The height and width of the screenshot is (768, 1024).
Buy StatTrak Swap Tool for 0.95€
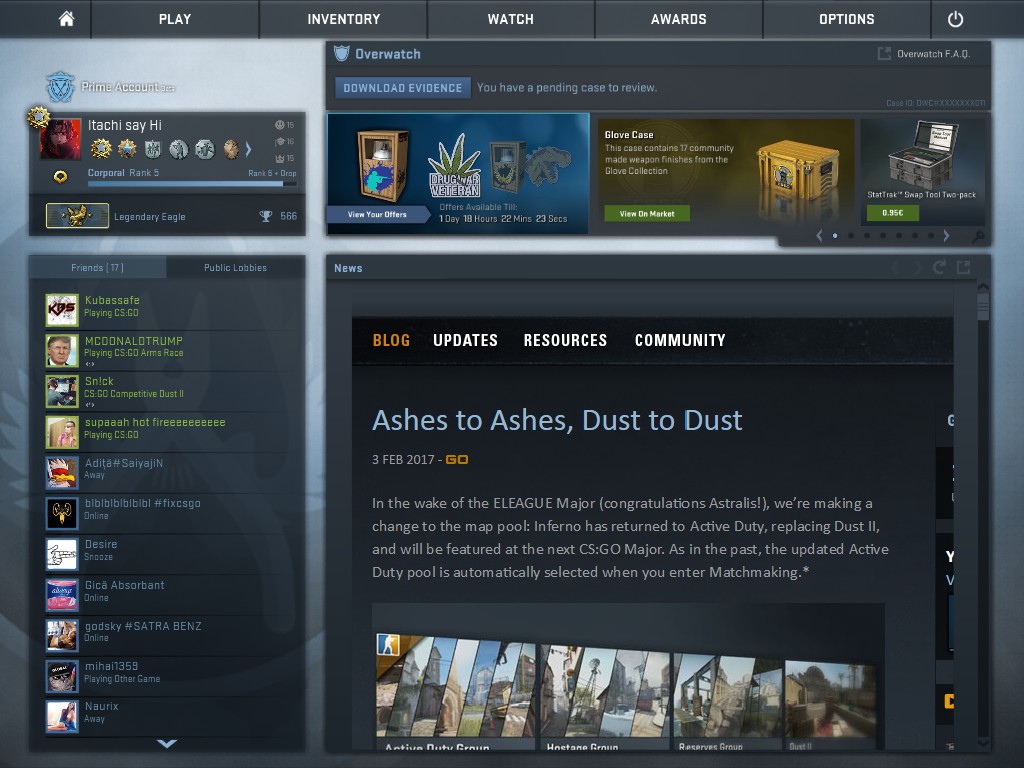[892, 212]
